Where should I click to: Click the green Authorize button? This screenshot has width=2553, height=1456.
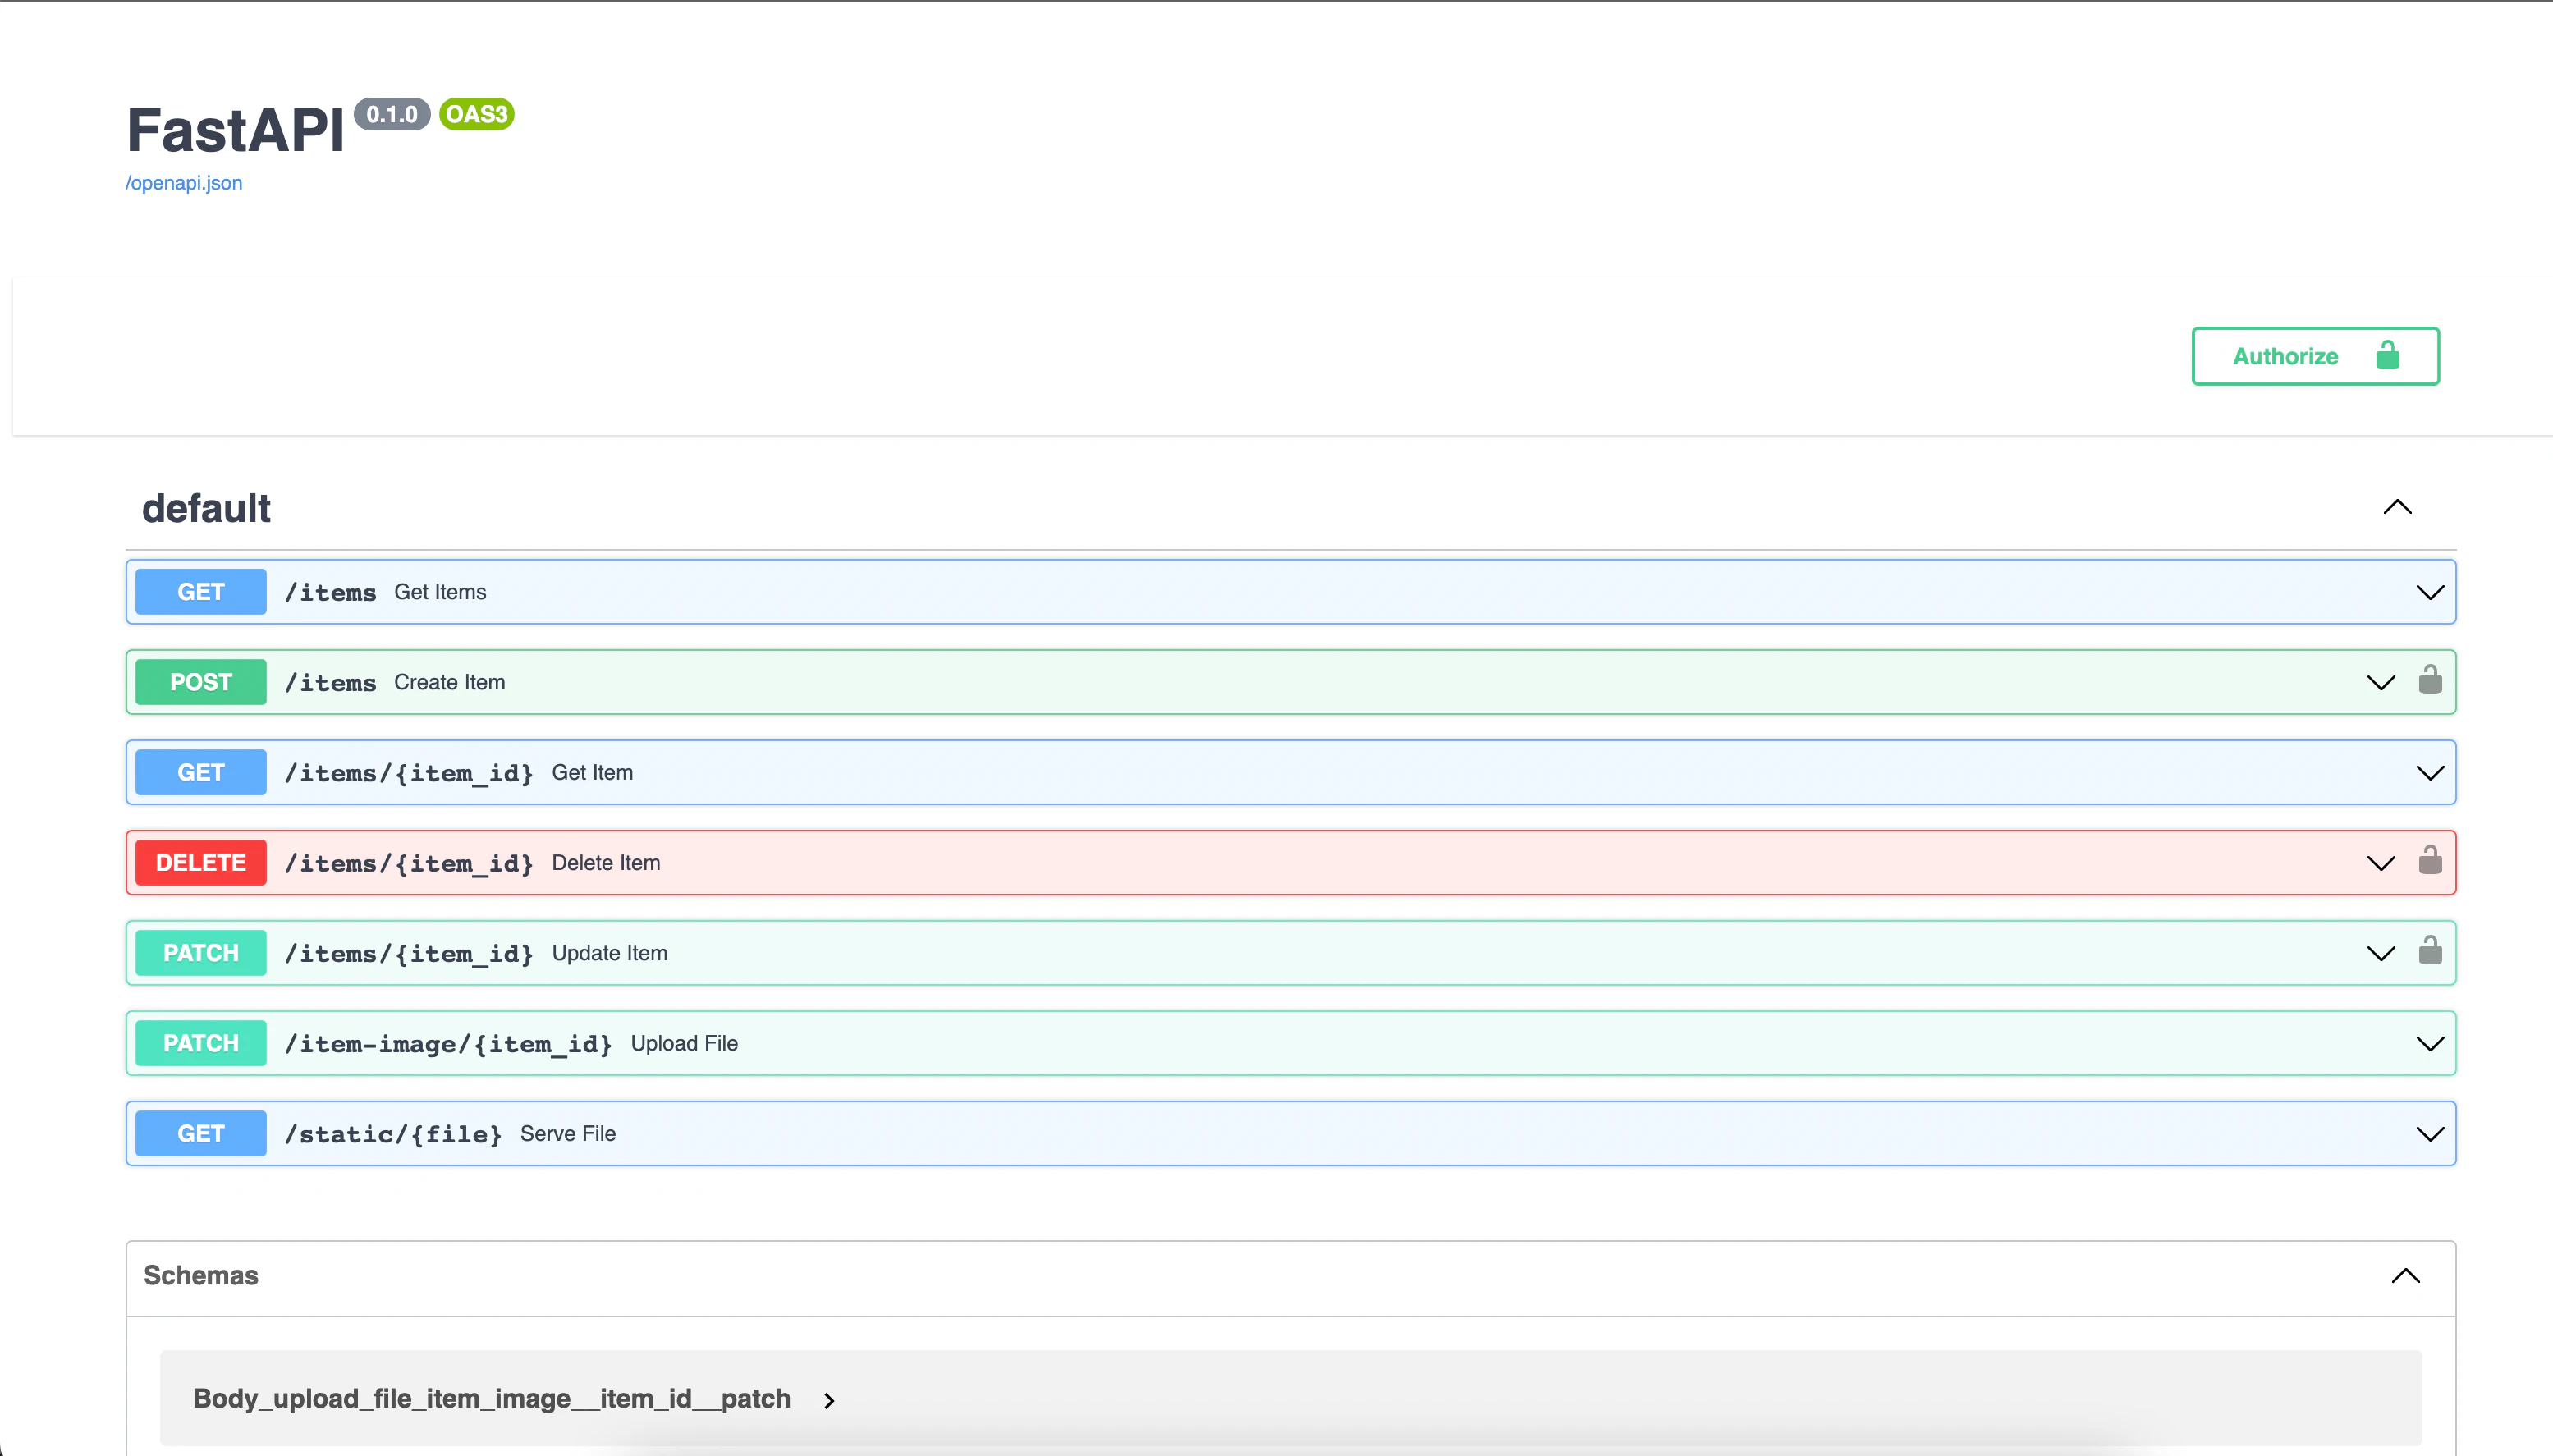click(x=2314, y=356)
